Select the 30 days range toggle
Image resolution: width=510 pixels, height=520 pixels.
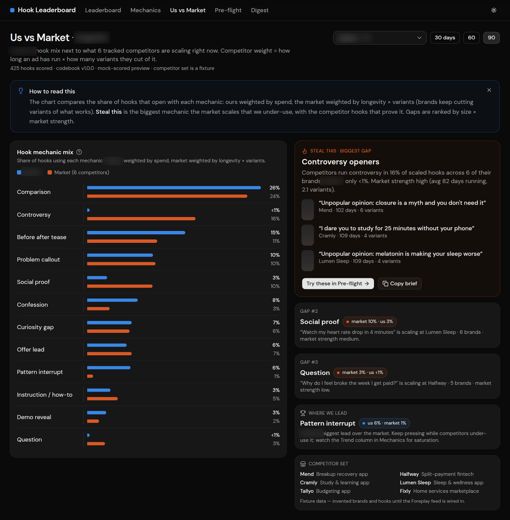445,38
